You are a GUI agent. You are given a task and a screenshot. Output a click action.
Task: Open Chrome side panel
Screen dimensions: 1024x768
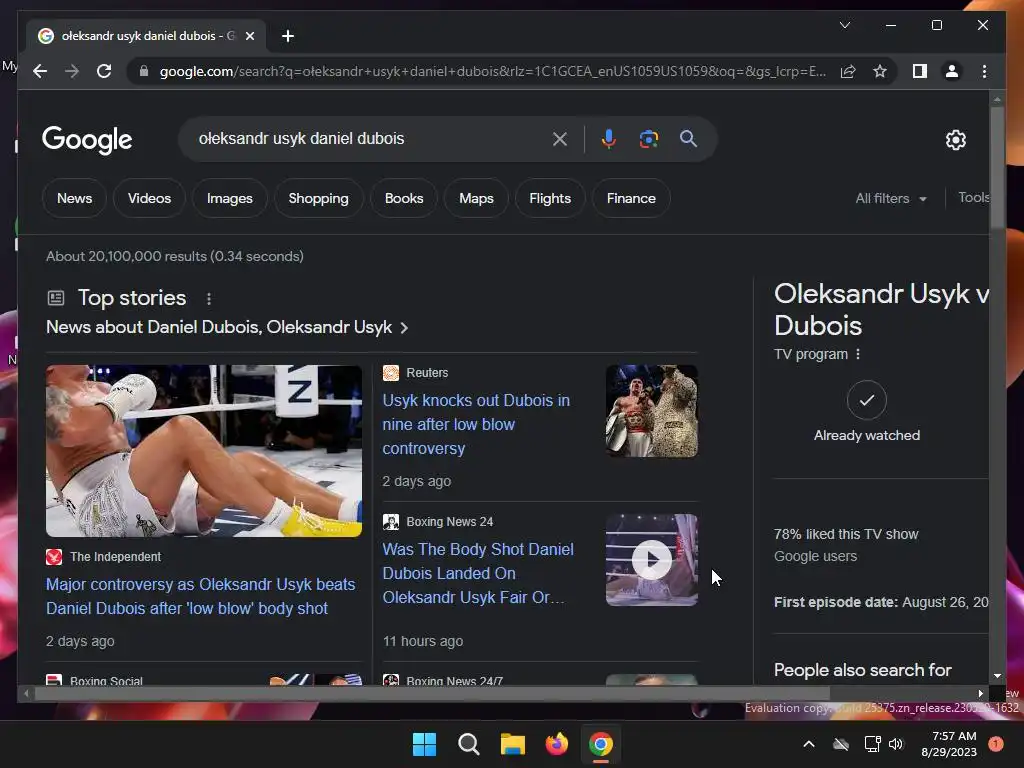pos(920,71)
